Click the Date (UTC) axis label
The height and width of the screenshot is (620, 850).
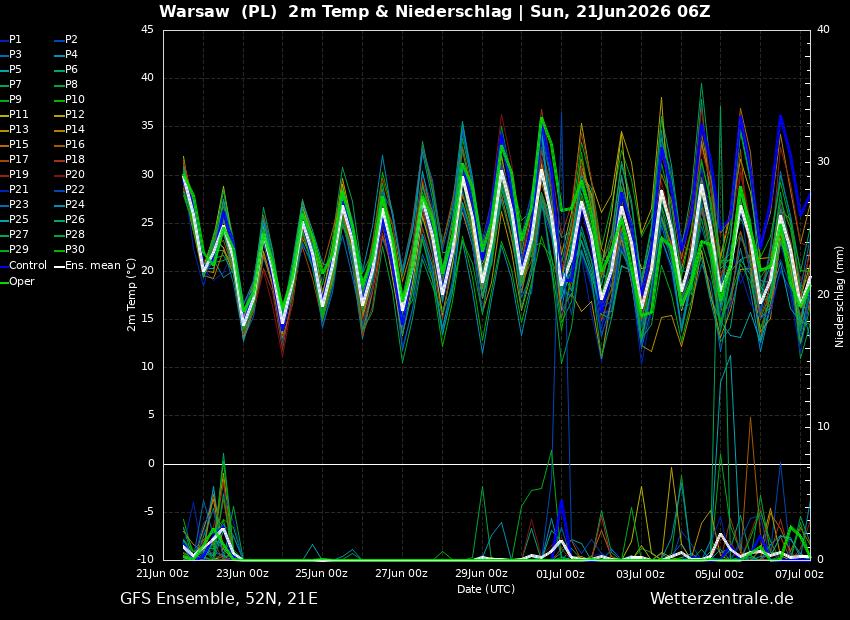click(486, 589)
